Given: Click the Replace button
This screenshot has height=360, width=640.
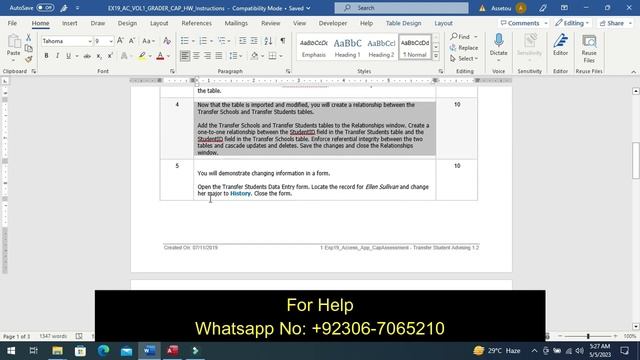Looking at the screenshot, I should (x=464, y=48).
